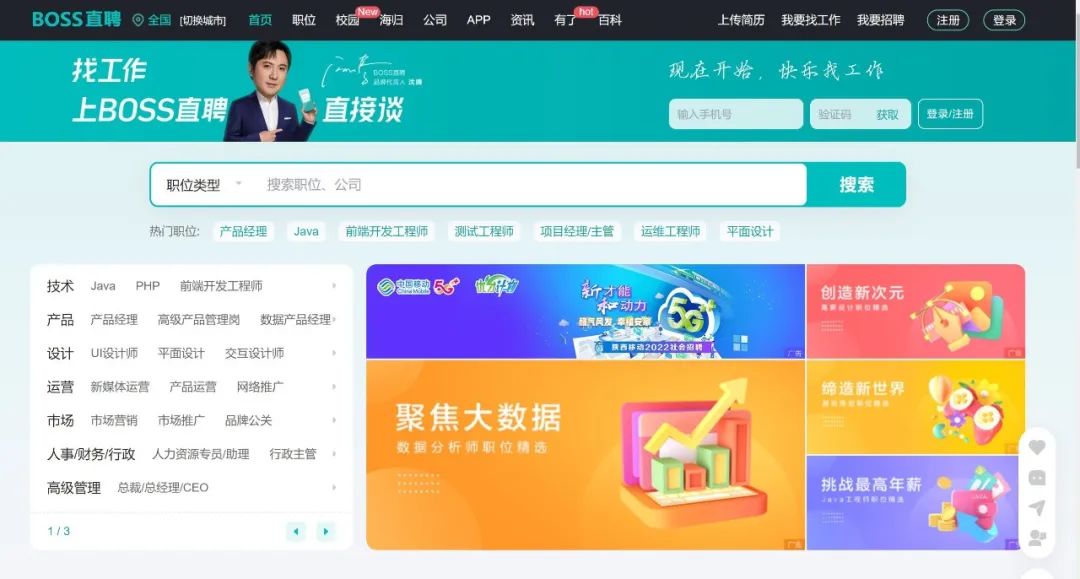1080x579 pixels.
Task: Go to previous category page arrow
Action: click(296, 531)
